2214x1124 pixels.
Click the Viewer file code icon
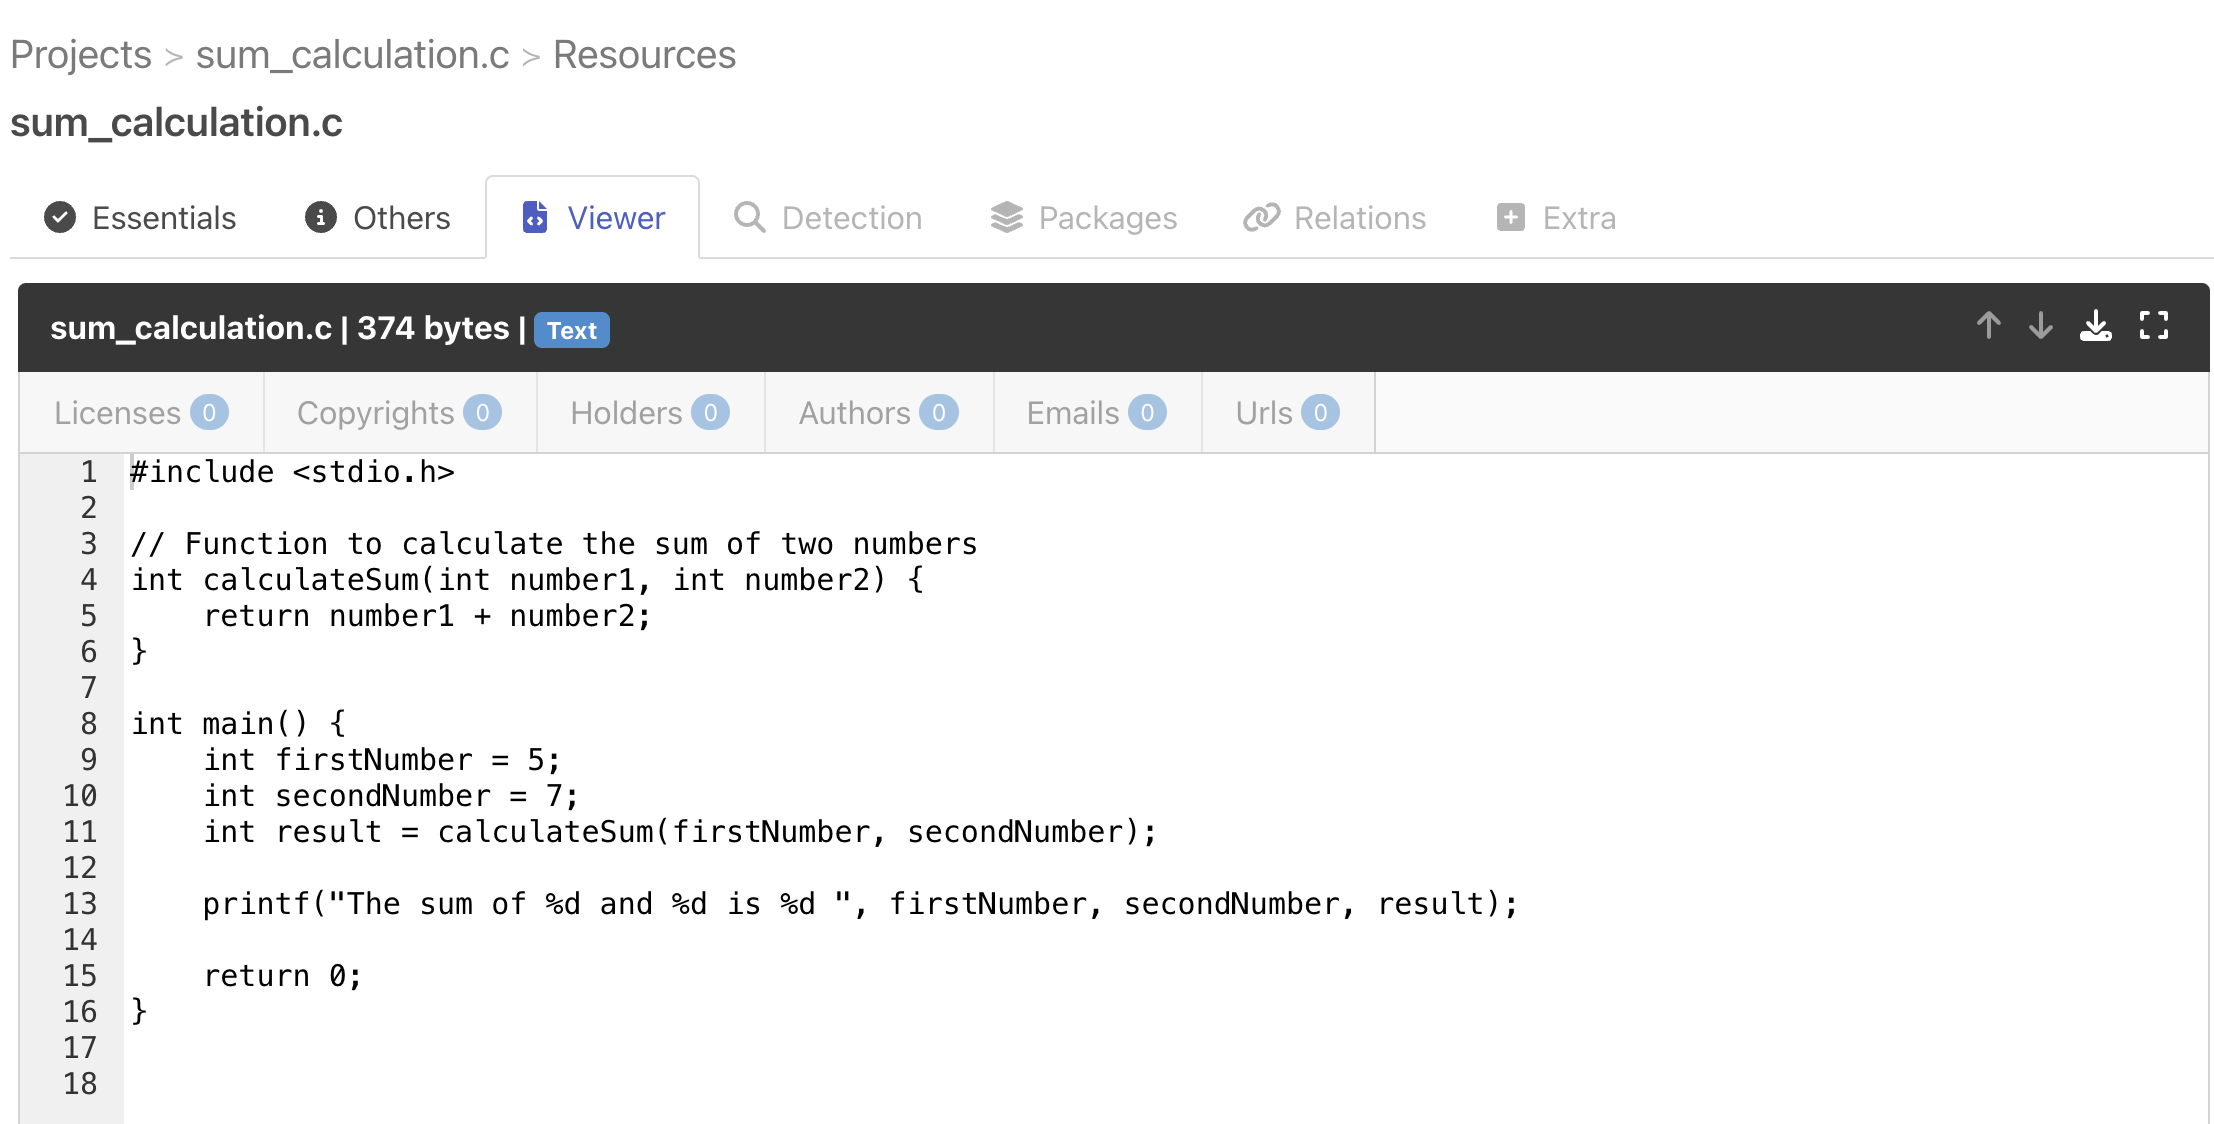click(535, 217)
